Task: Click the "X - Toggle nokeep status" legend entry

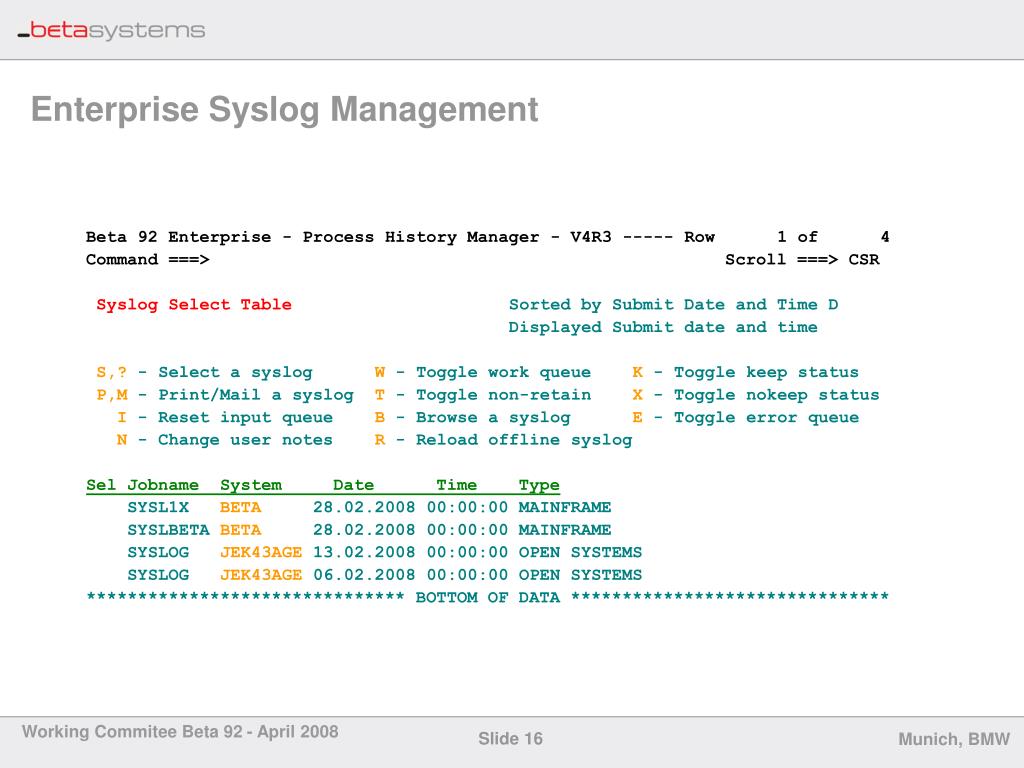Action: [x=756, y=394]
